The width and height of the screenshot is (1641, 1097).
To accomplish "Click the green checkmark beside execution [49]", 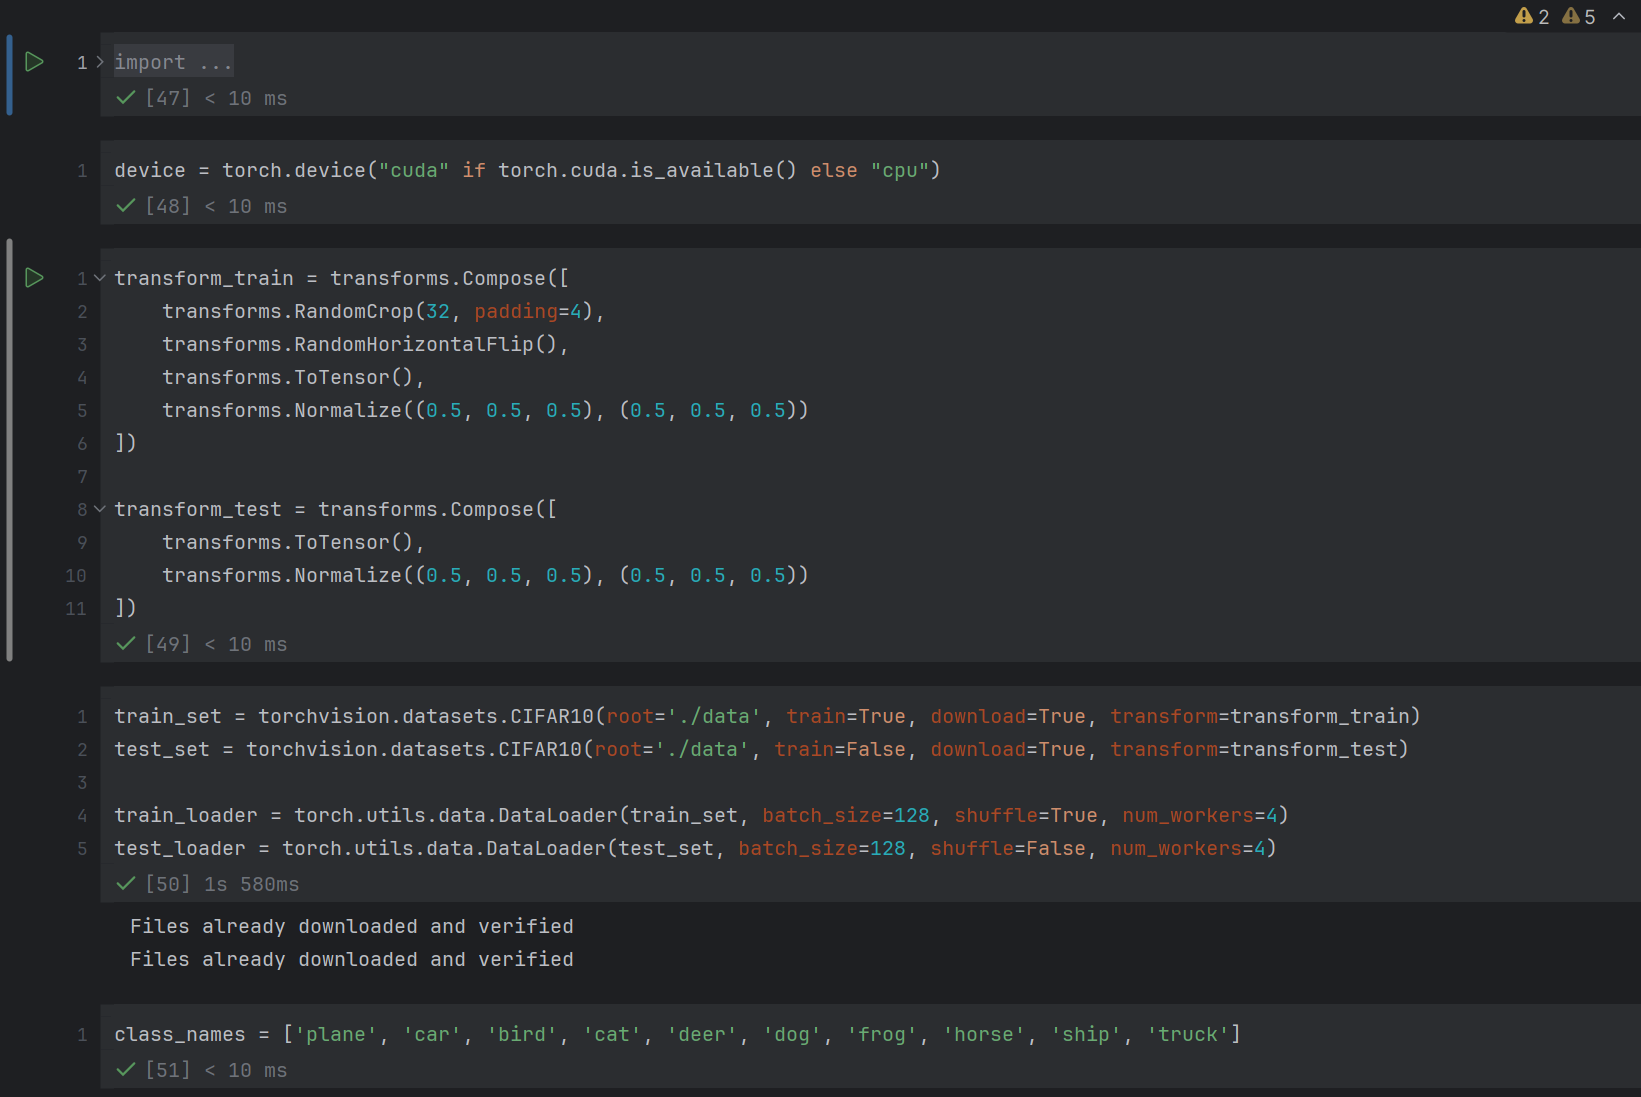I will coord(126,644).
